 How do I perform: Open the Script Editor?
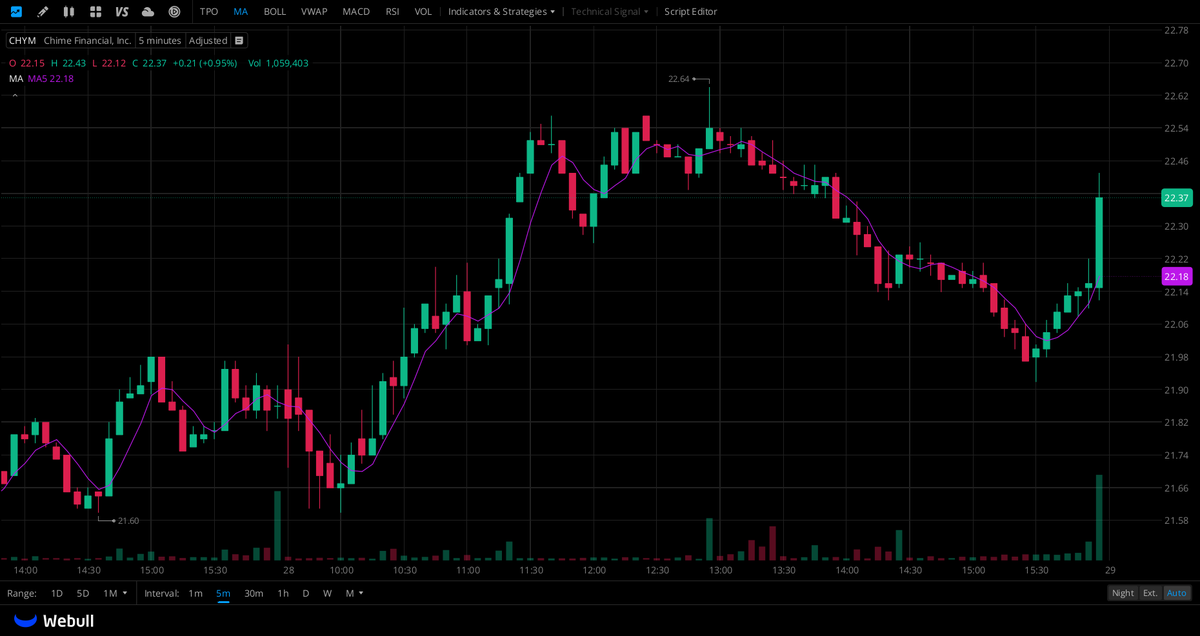coord(691,12)
